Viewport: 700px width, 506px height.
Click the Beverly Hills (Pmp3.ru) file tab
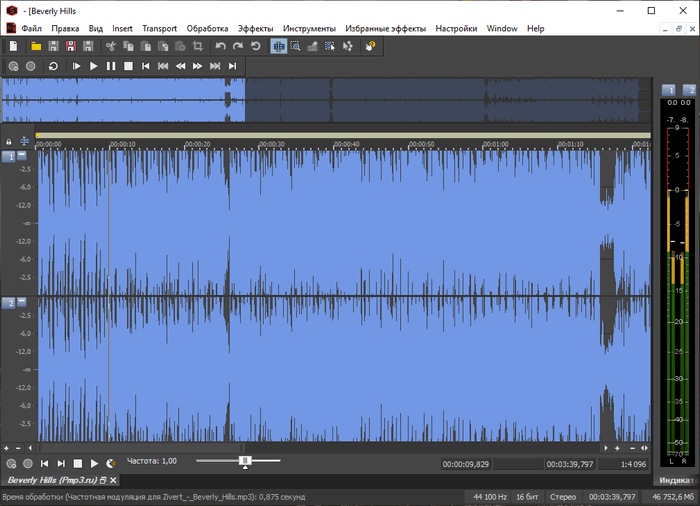(50, 481)
